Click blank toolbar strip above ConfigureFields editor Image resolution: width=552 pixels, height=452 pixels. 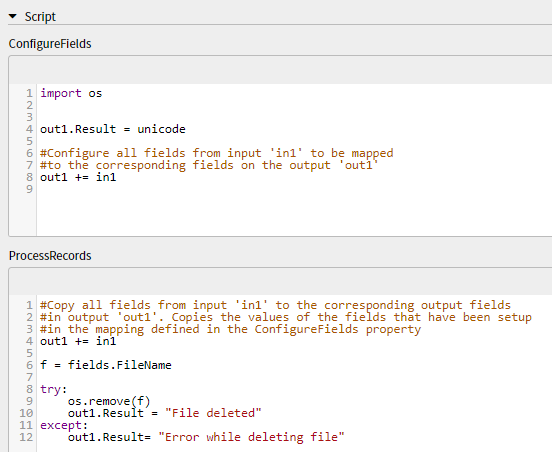point(281,70)
